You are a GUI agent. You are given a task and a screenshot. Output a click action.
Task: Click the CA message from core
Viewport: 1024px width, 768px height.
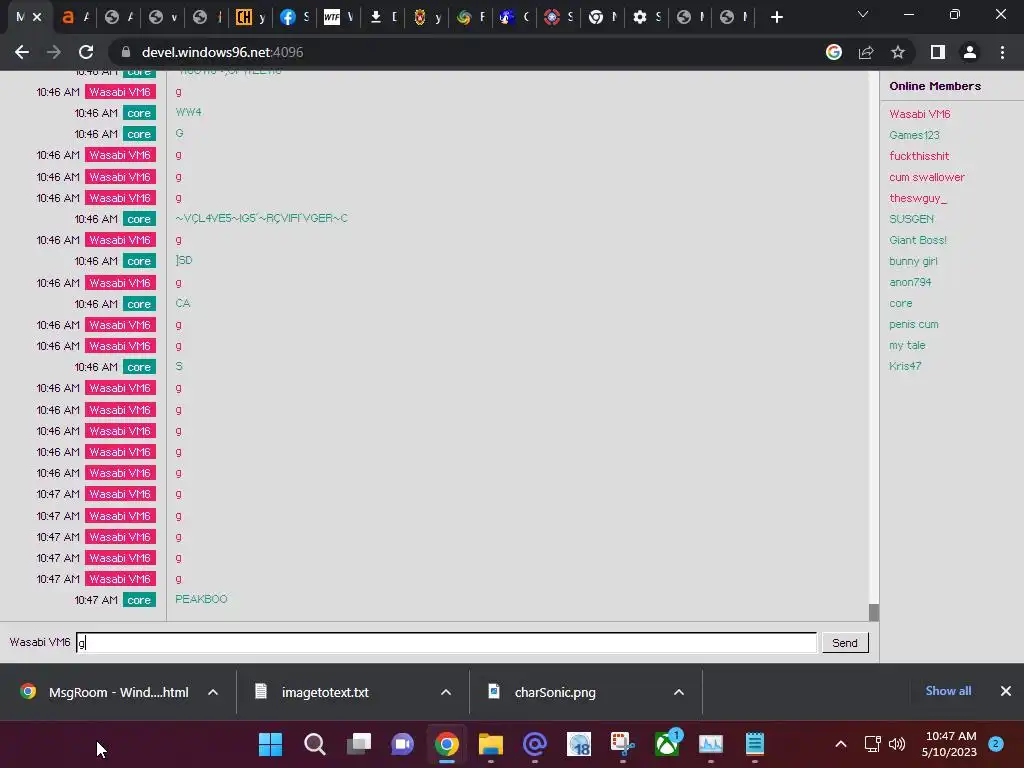pyautogui.click(x=182, y=303)
